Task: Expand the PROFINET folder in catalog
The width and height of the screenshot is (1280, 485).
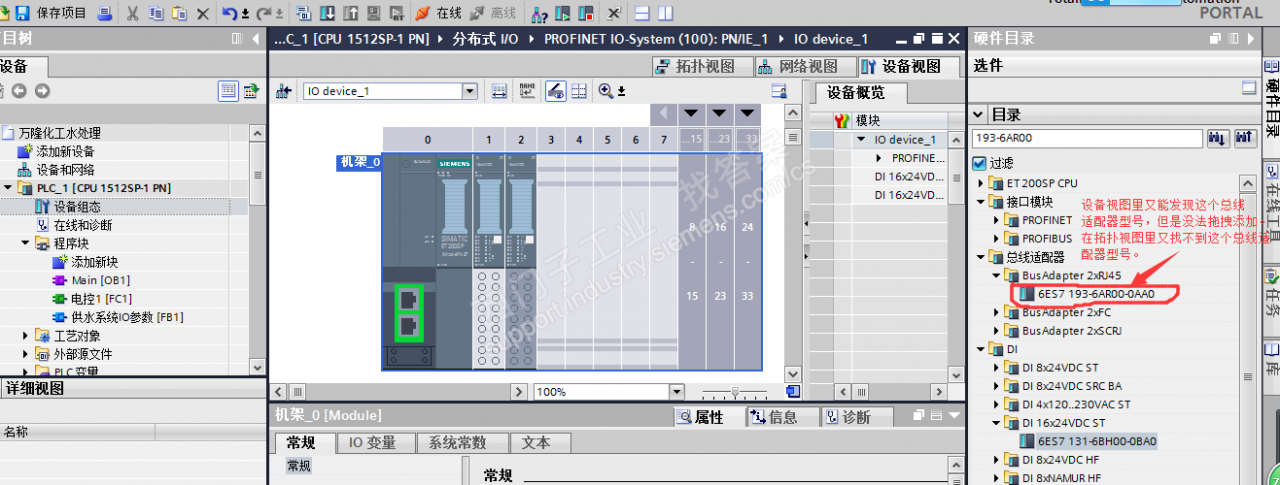Action: [996, 220]
